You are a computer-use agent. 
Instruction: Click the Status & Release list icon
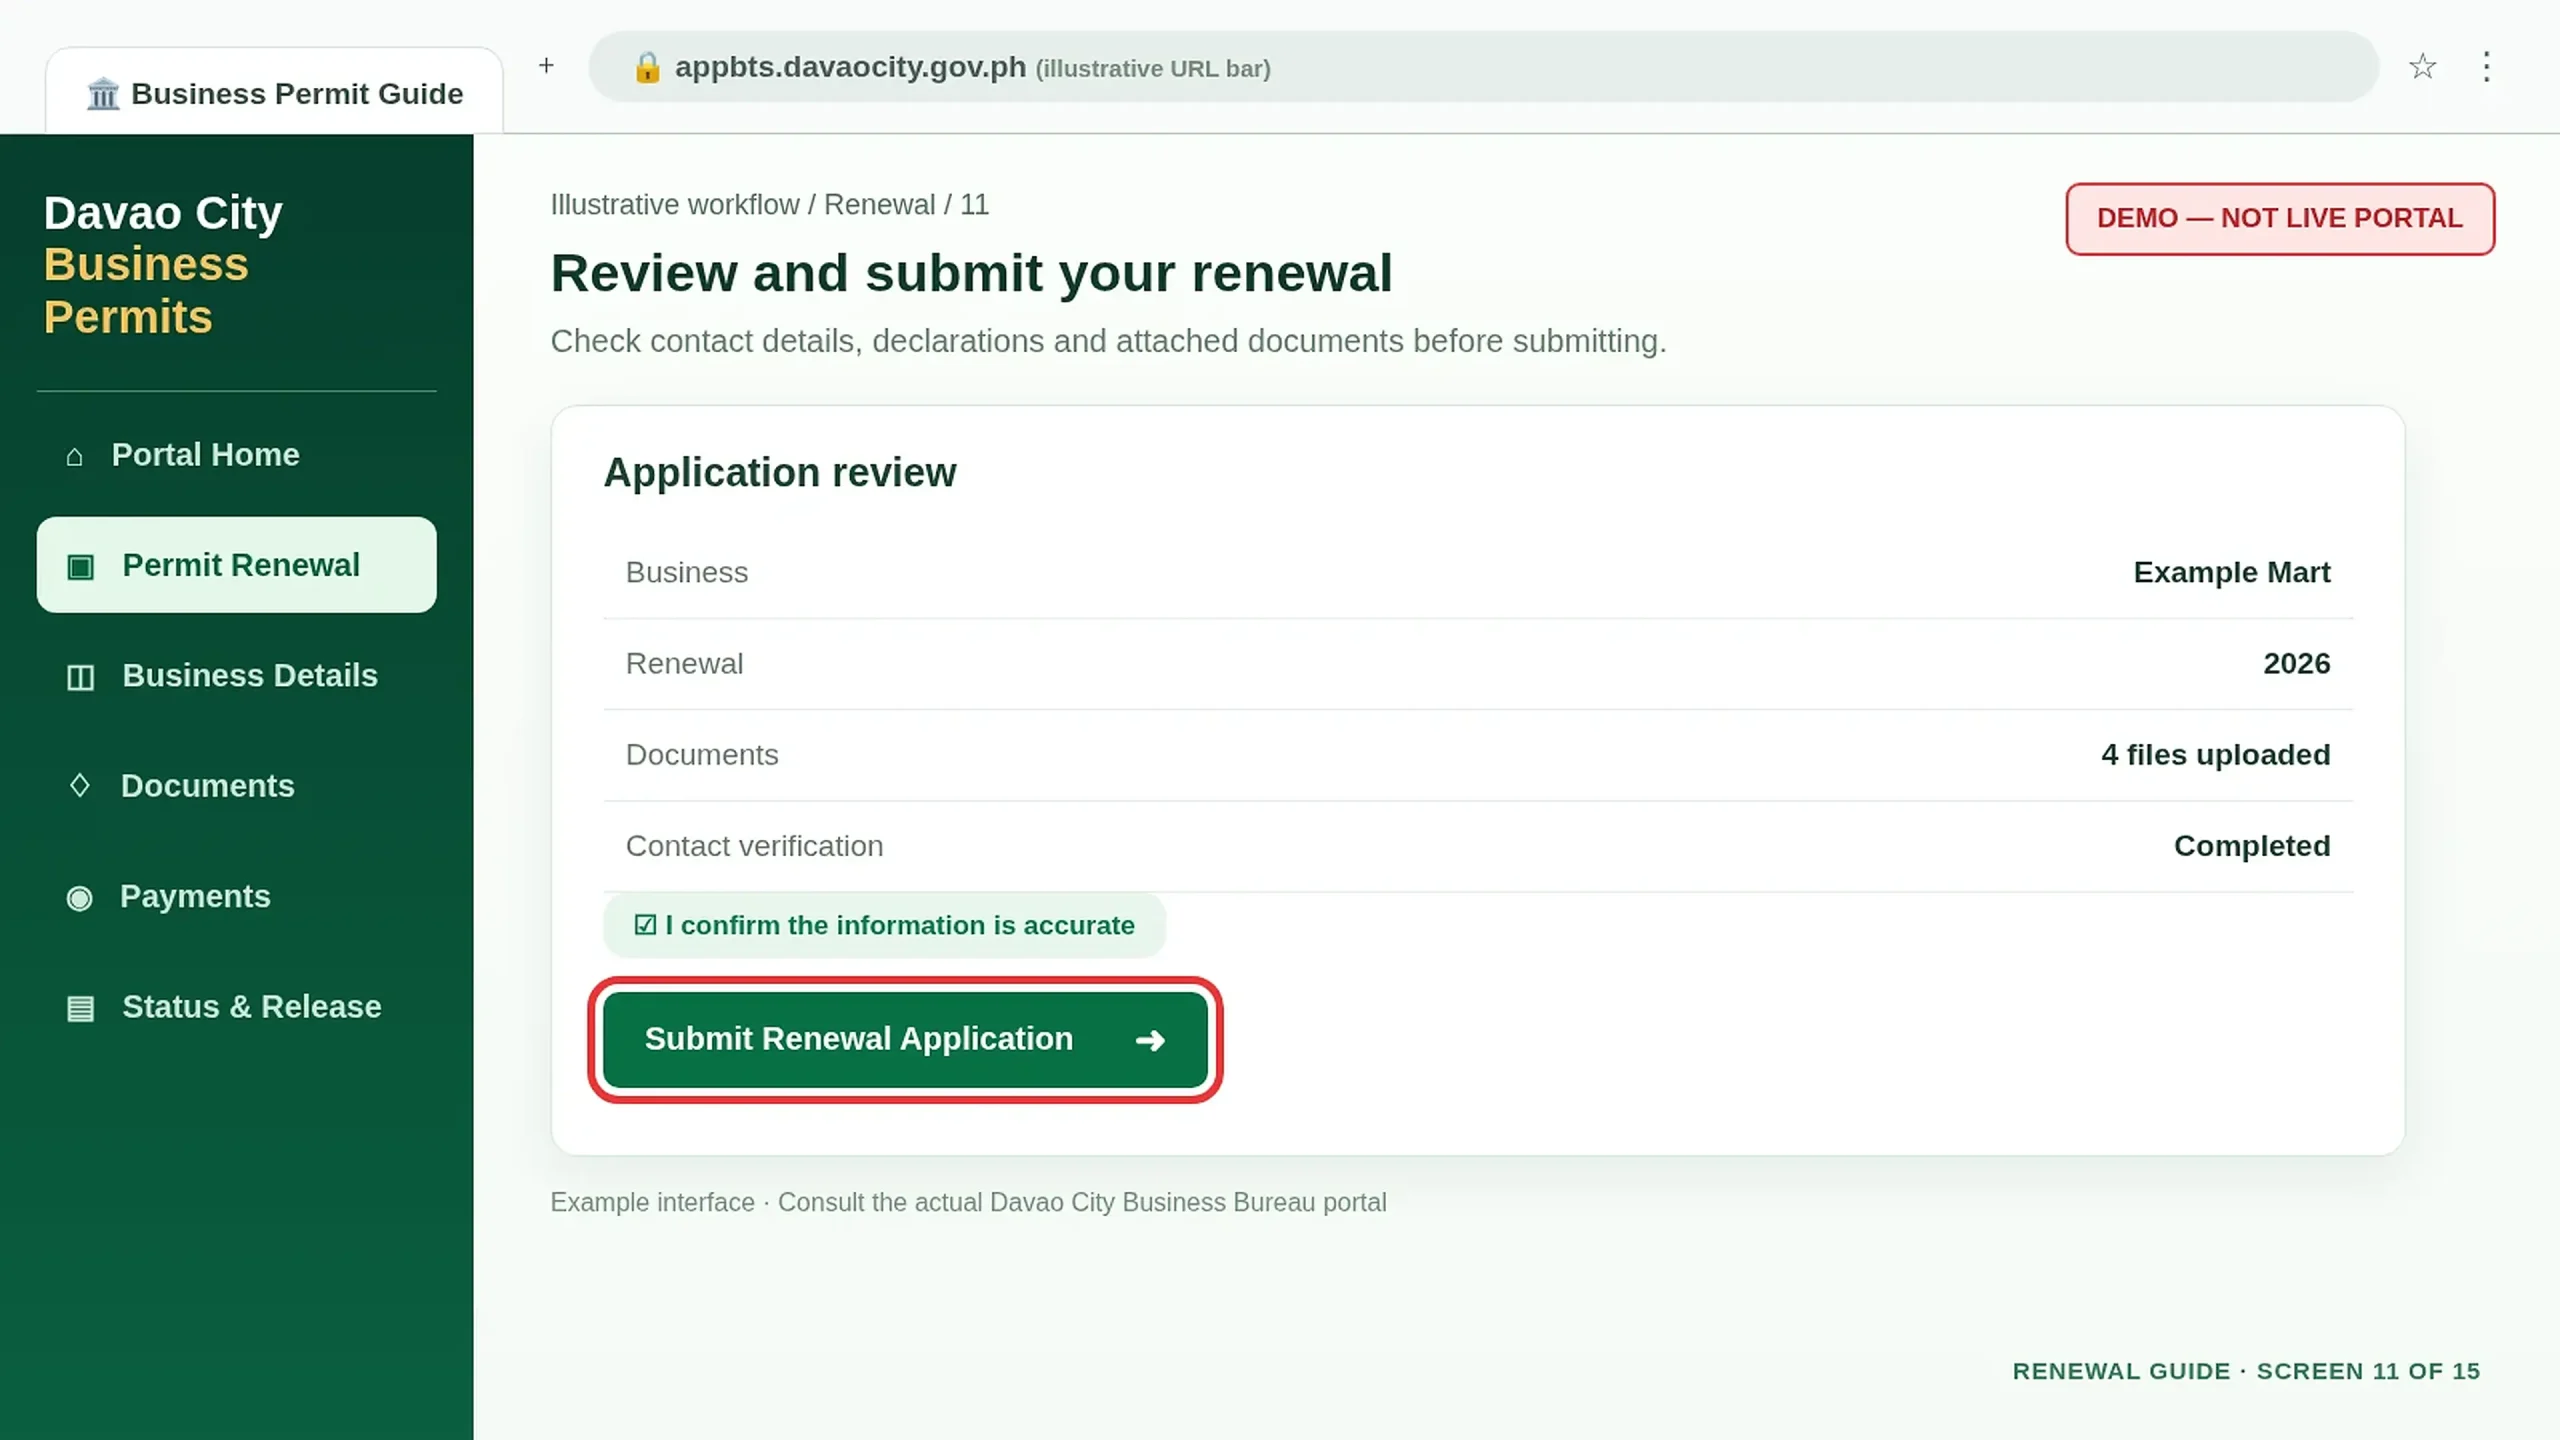(80, 1008)
